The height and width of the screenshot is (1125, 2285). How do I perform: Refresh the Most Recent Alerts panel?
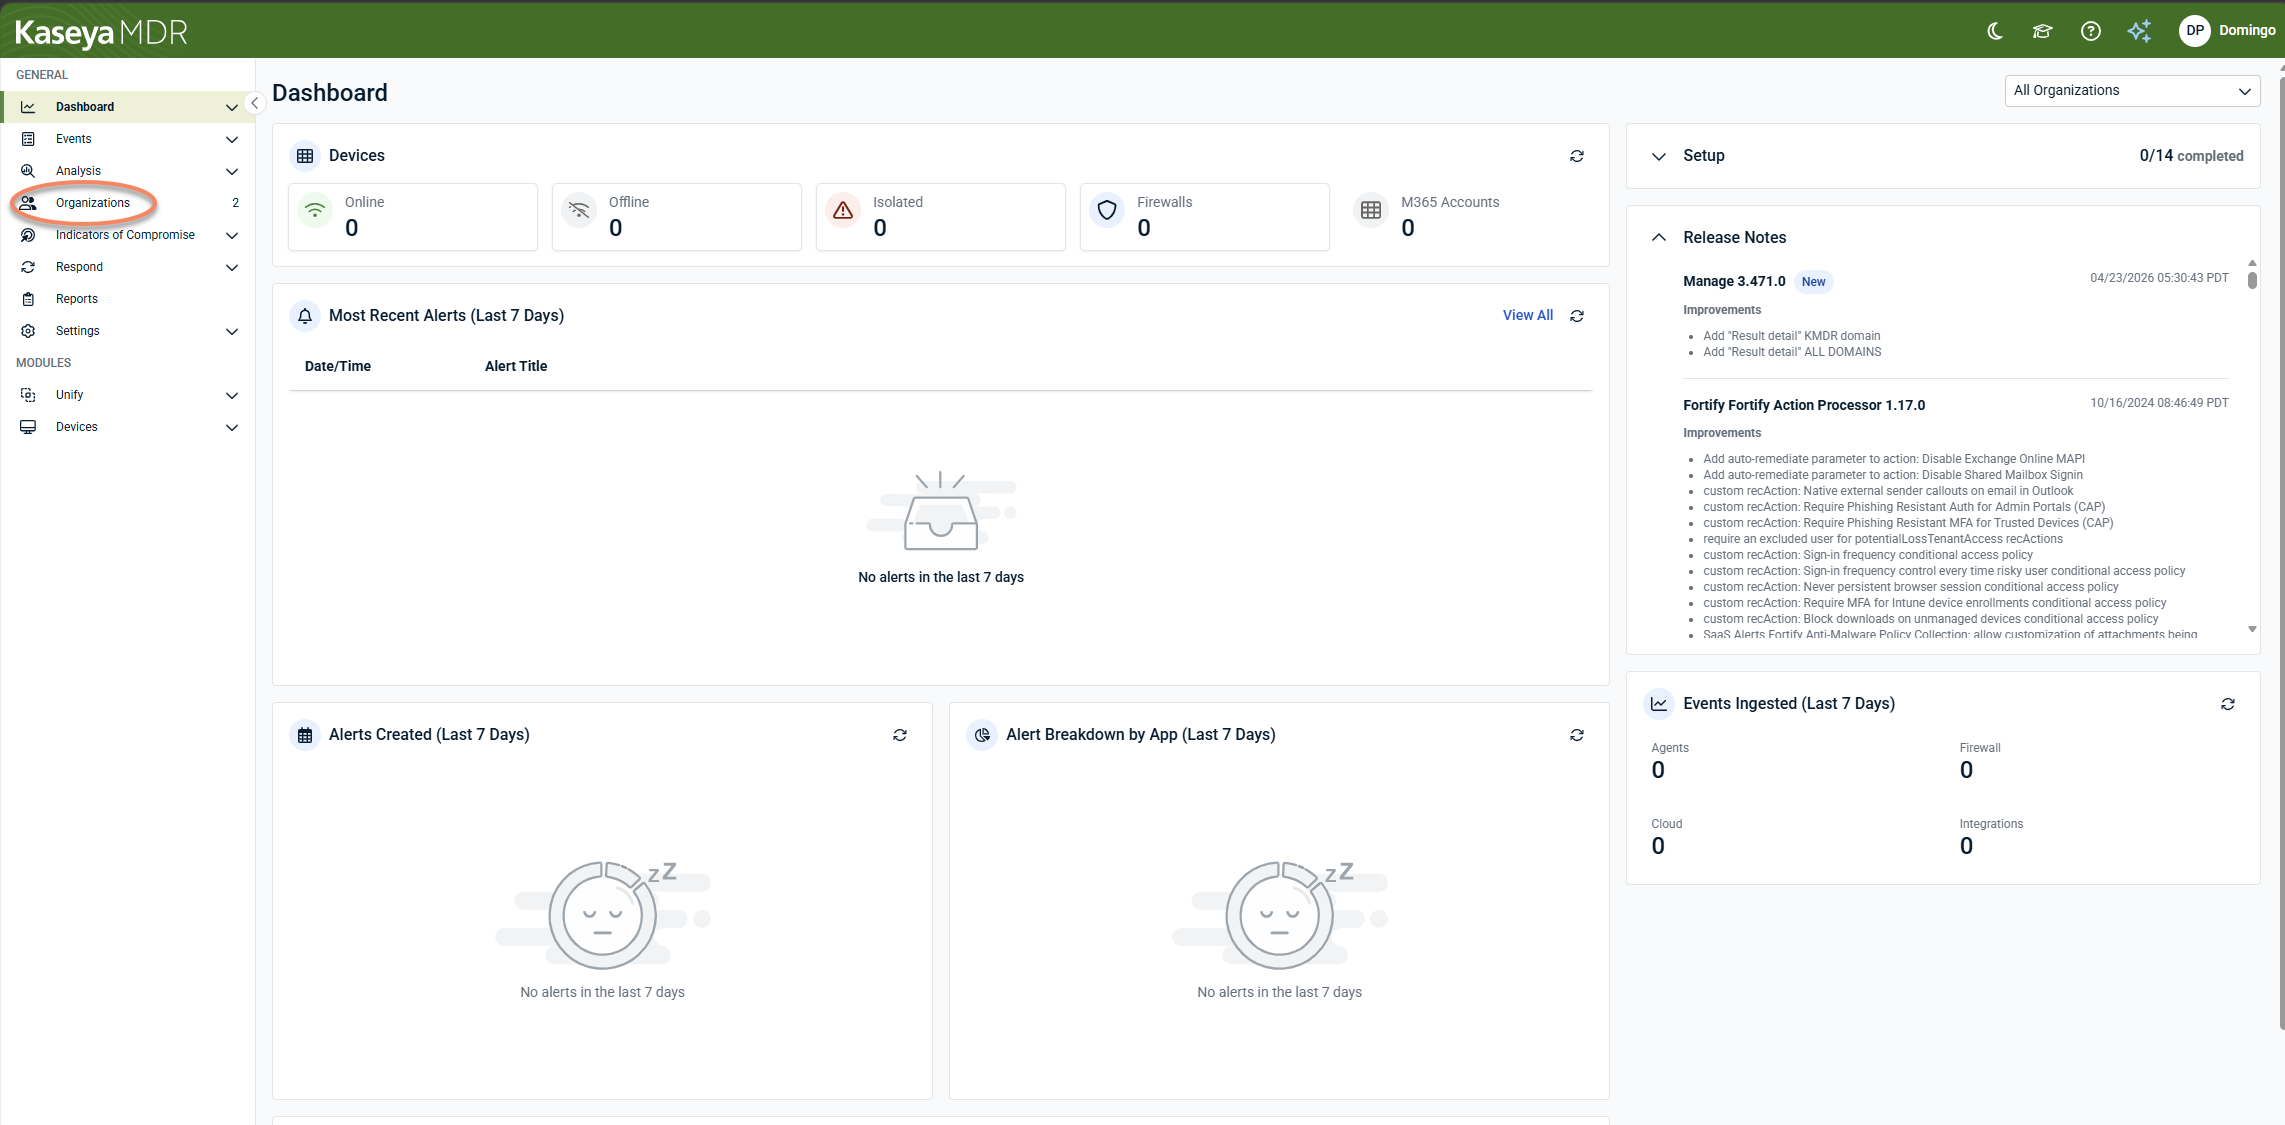point(1577,316)
